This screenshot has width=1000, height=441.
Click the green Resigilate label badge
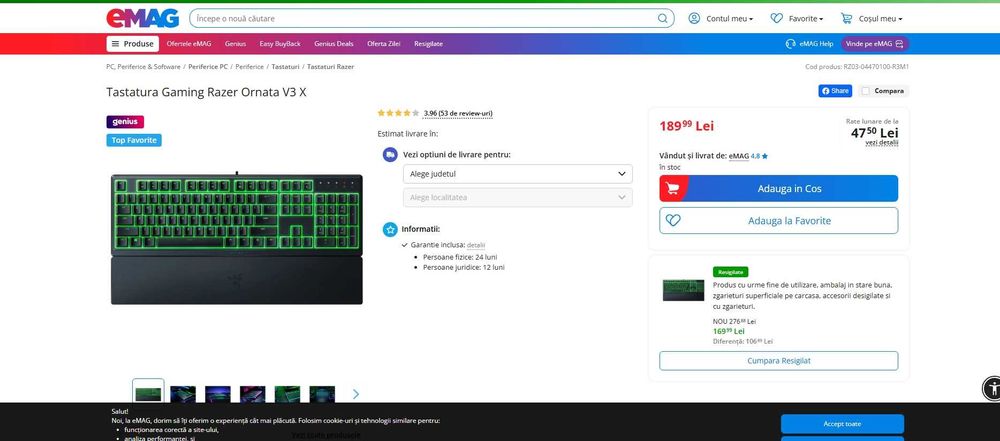(731, 272)
